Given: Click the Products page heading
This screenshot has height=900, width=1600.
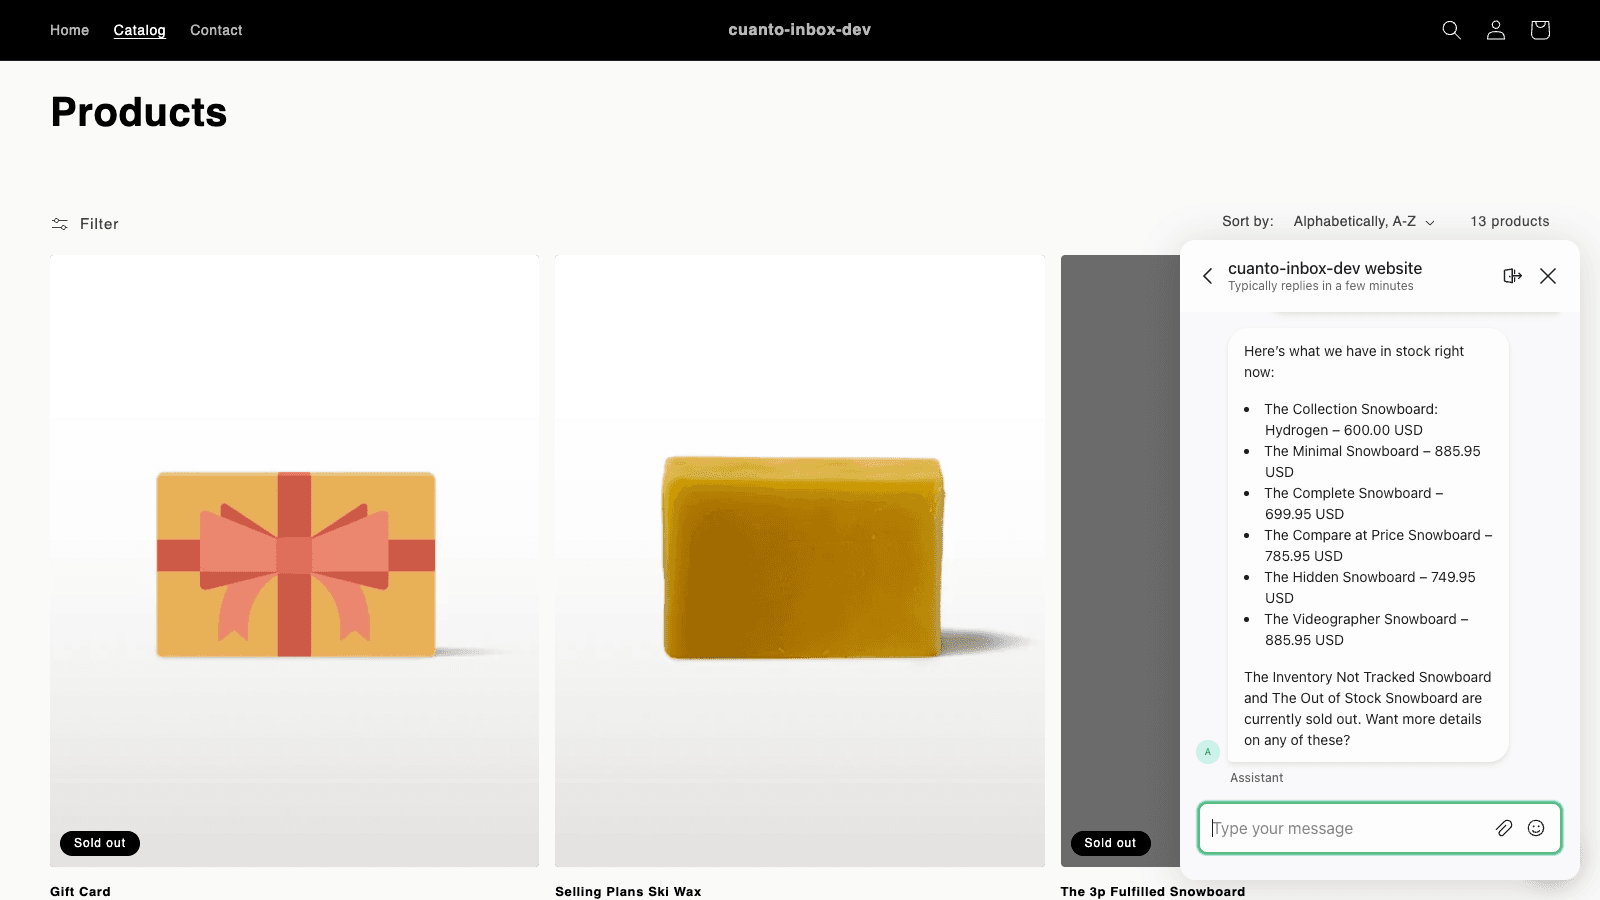Looking at the screenshot, I should [139, 112].
